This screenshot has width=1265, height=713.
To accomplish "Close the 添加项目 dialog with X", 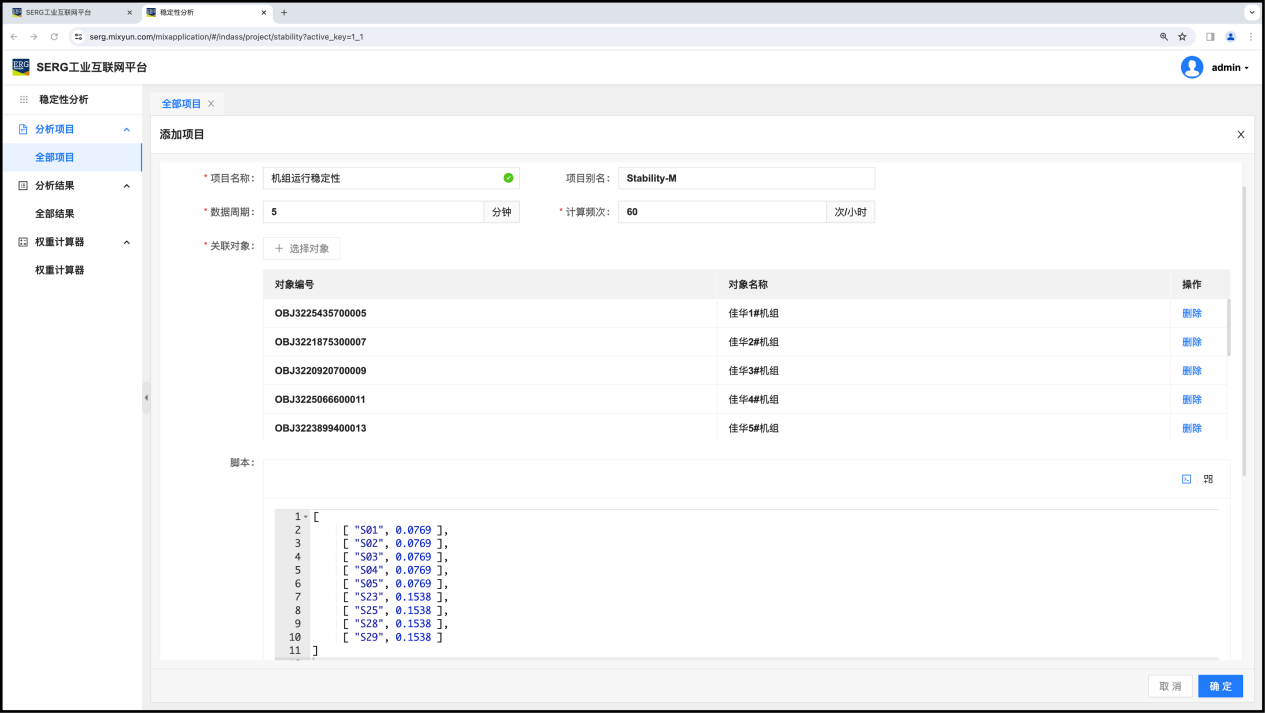I will pyautogui.click(x=1241, y=134).
